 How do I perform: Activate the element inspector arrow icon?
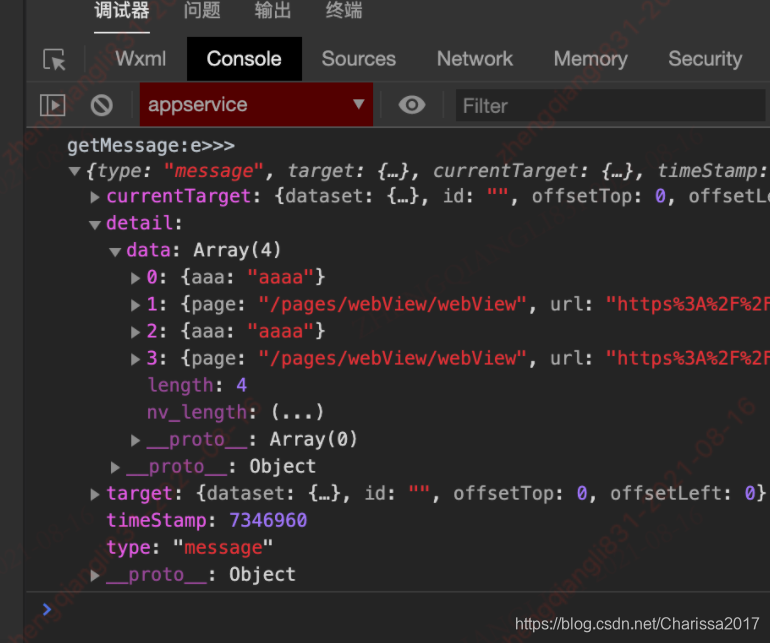(x=54, y=60)
